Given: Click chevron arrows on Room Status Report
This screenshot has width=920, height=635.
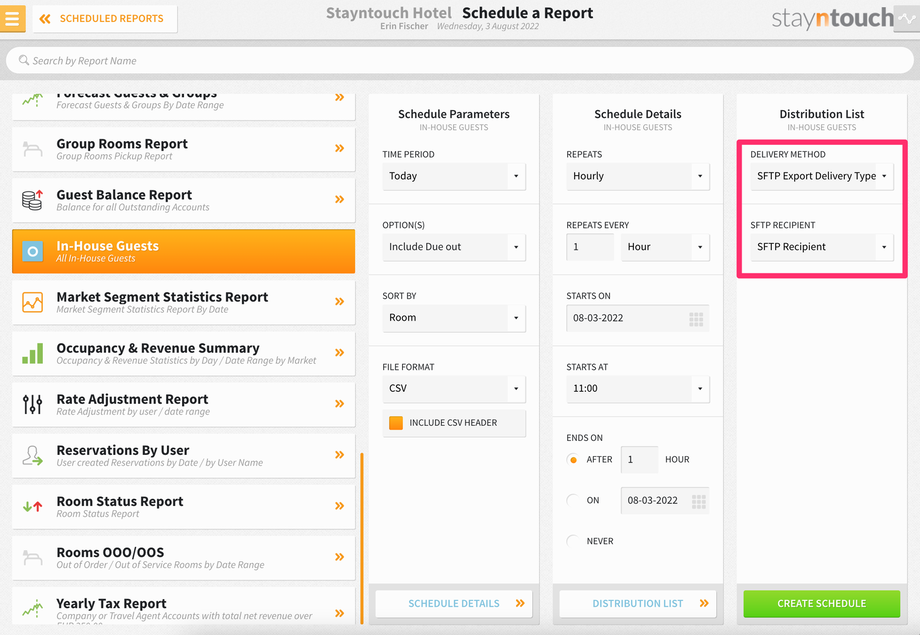Looking at the screenshot, I should [x=339, y=506].
